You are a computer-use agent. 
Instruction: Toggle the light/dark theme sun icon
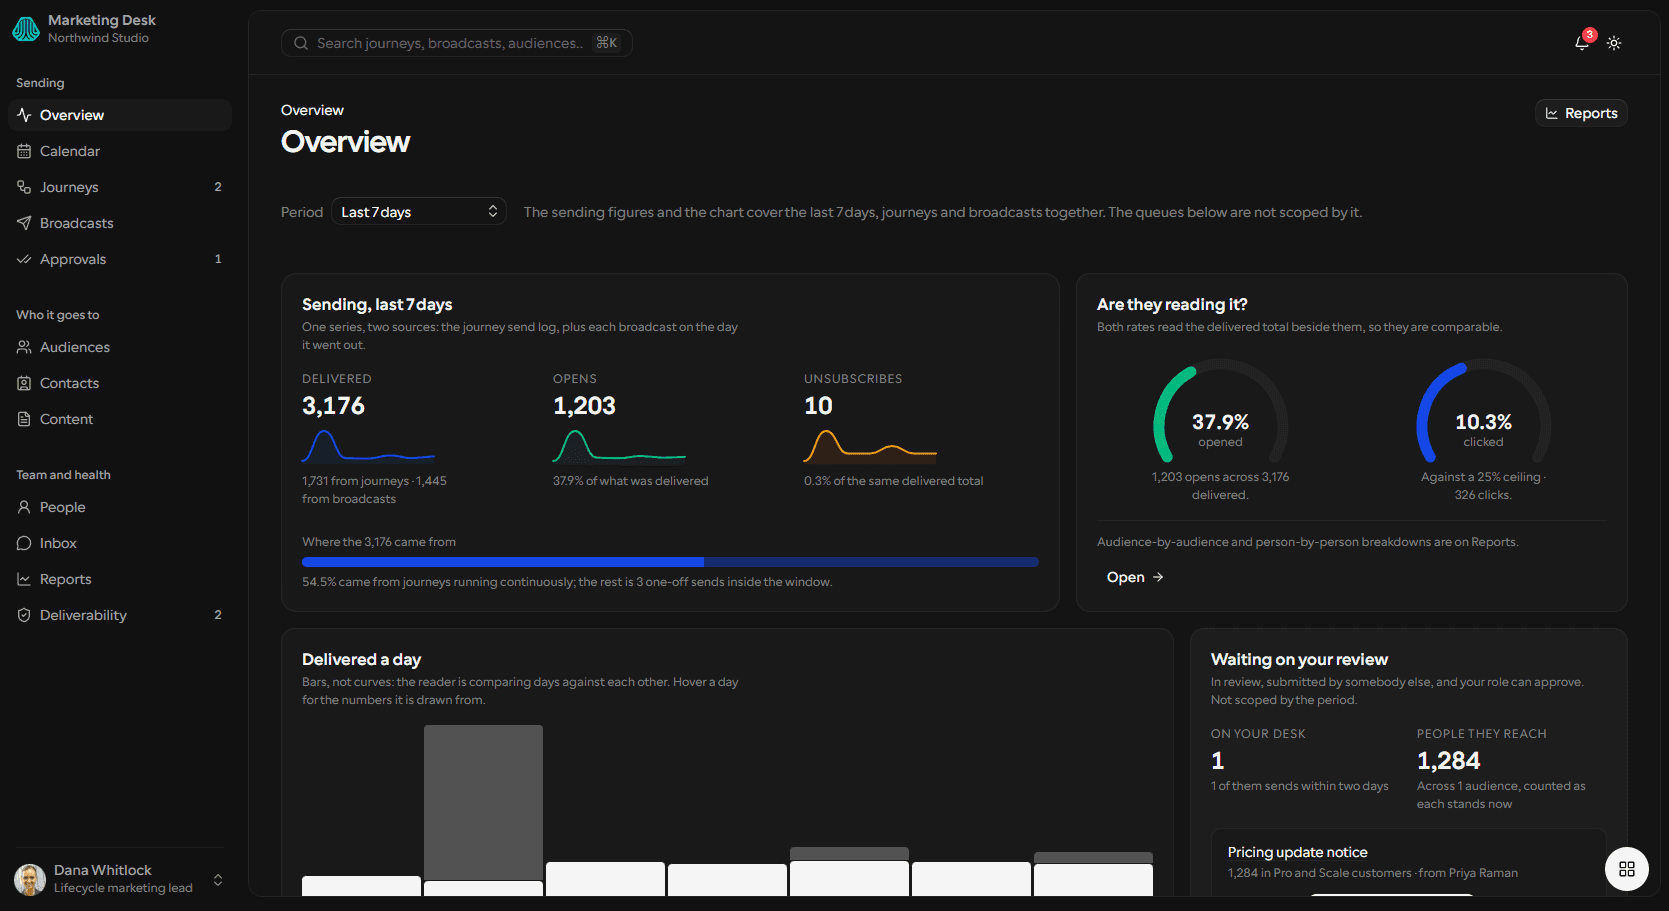click(1614, 43)
